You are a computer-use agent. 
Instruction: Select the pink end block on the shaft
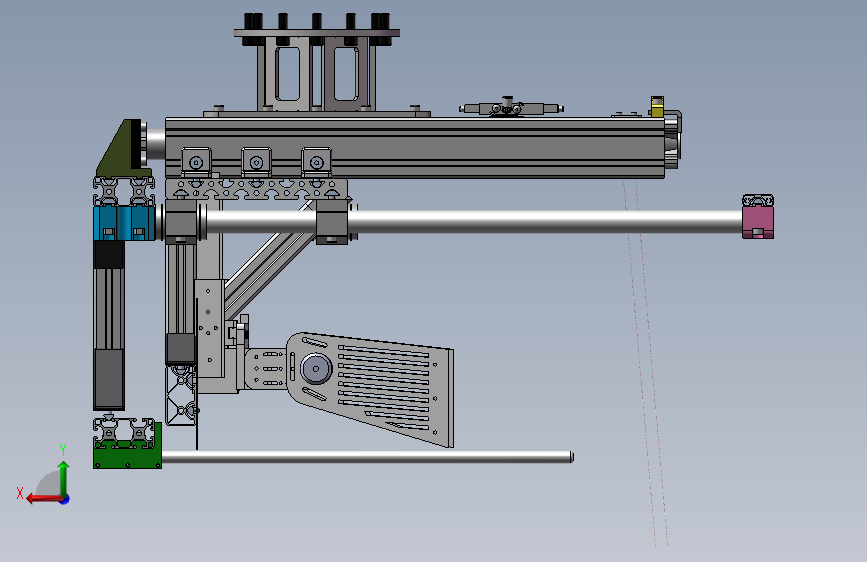pos(758,222)
